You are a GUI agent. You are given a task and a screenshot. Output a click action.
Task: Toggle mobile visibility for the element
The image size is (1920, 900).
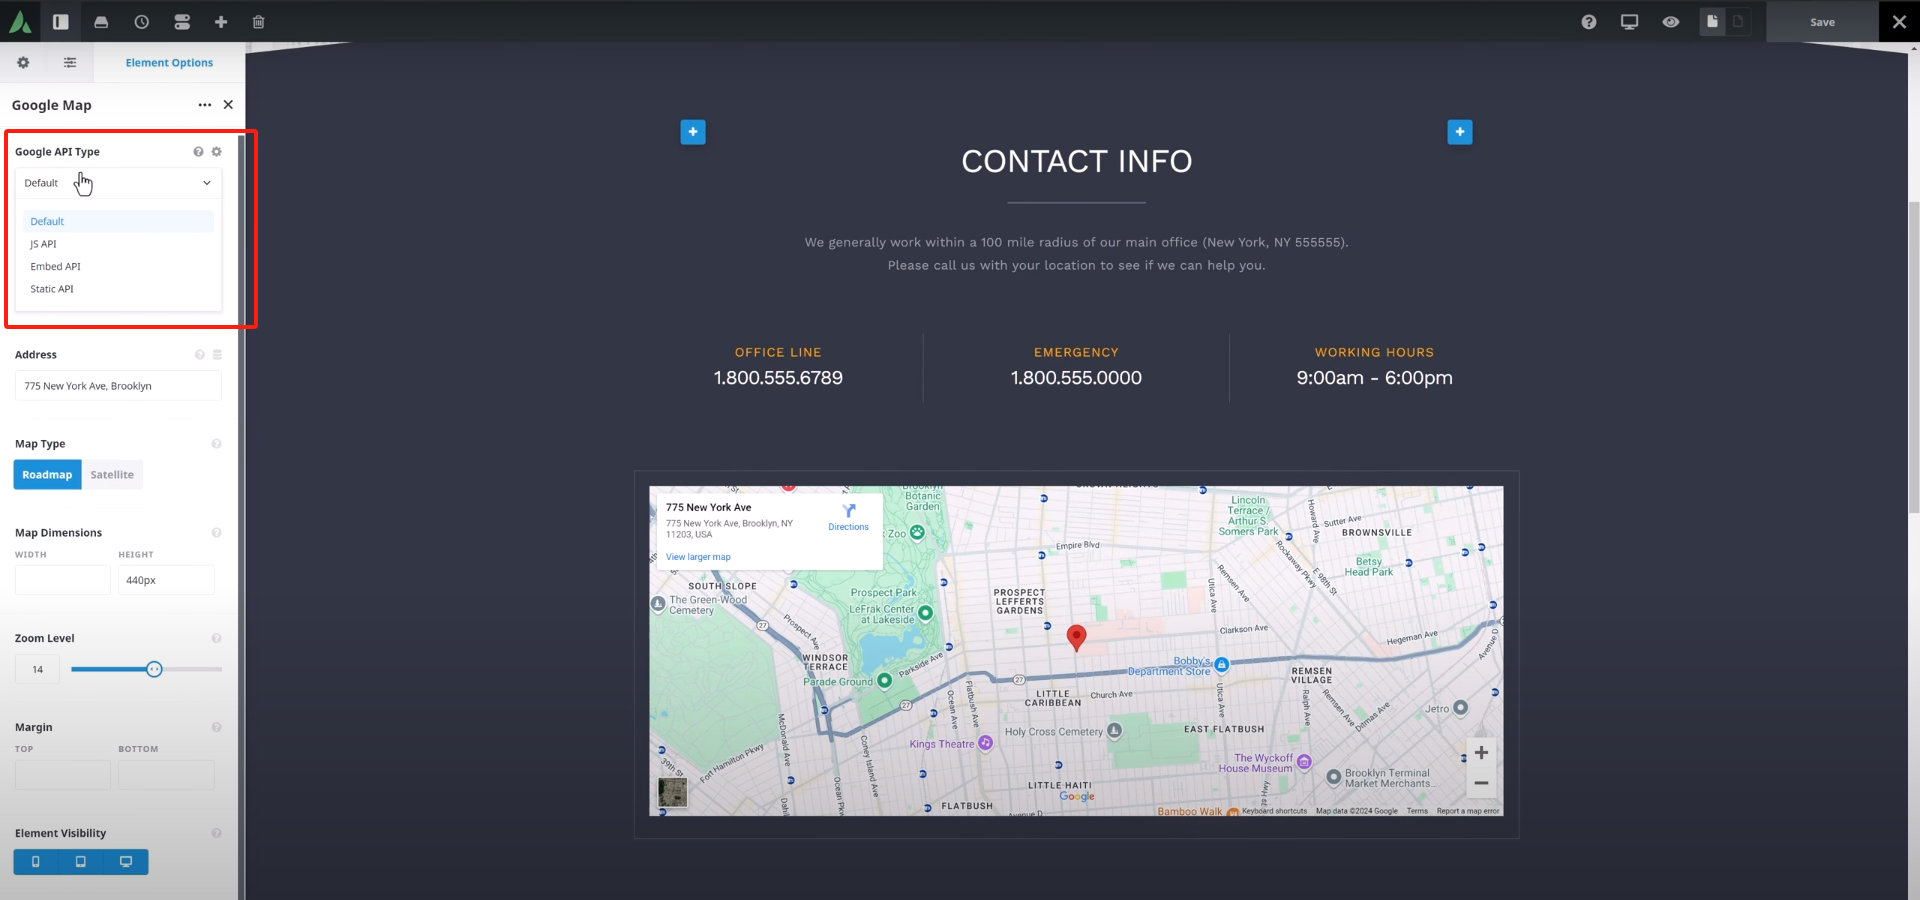point(35,861)
